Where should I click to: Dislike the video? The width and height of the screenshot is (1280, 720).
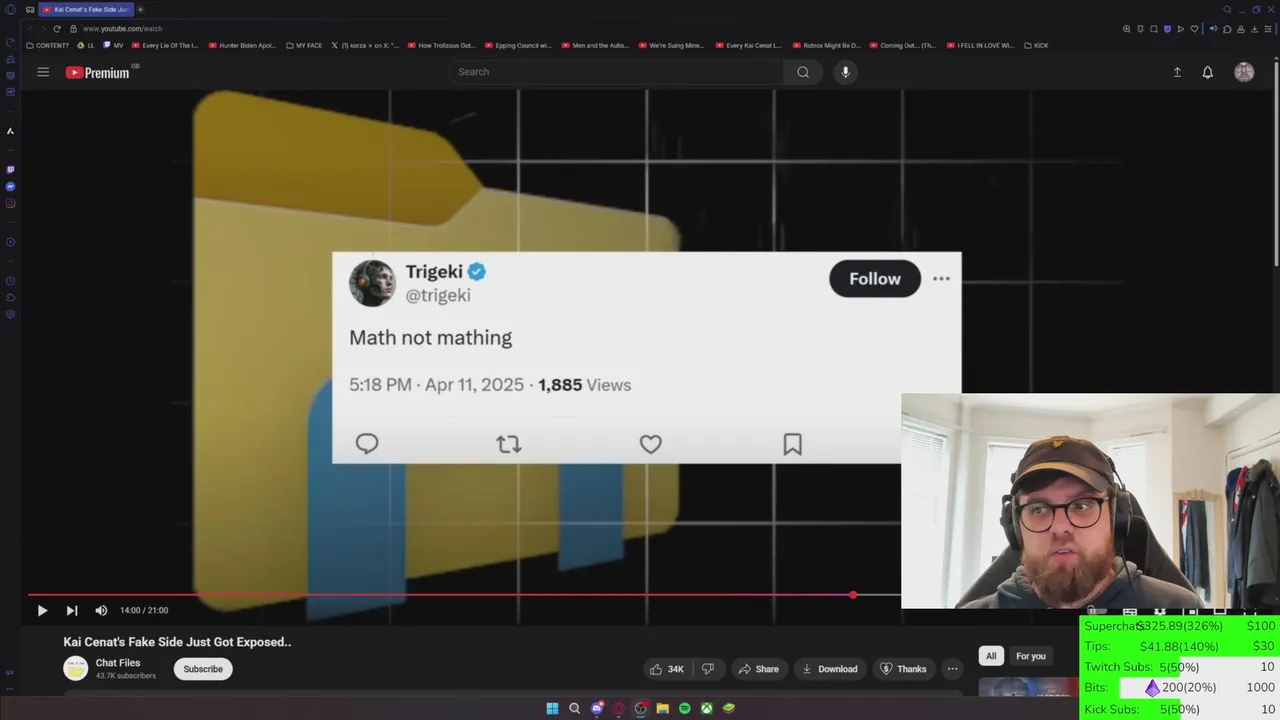click(708, 669)
